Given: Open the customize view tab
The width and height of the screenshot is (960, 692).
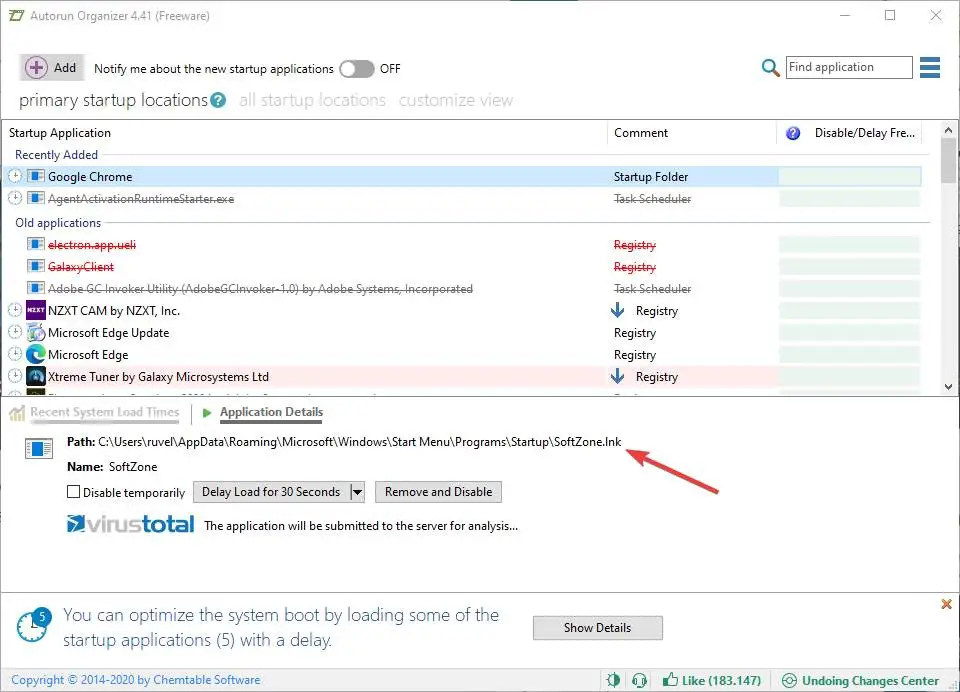Looking at the screenshot, I should (x=456, y=100).
